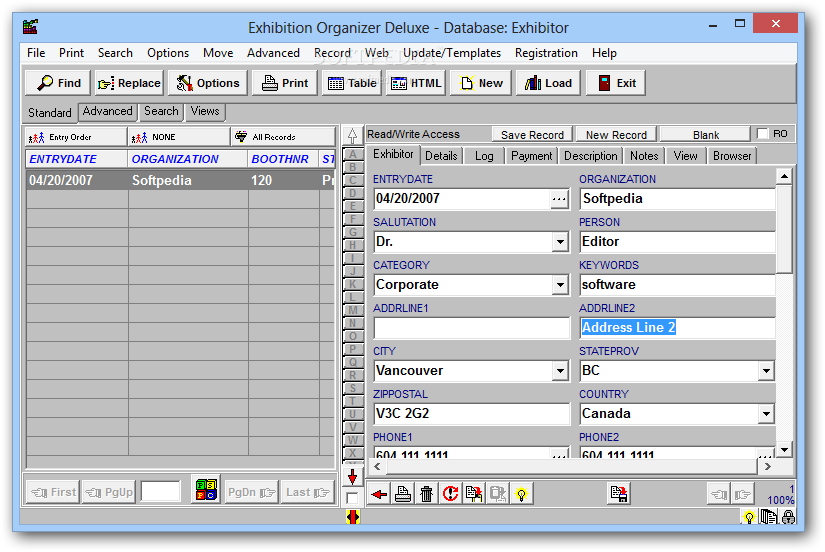Click the yellow light bulb tip icon

pyautogui.click(x=521, y=494)
